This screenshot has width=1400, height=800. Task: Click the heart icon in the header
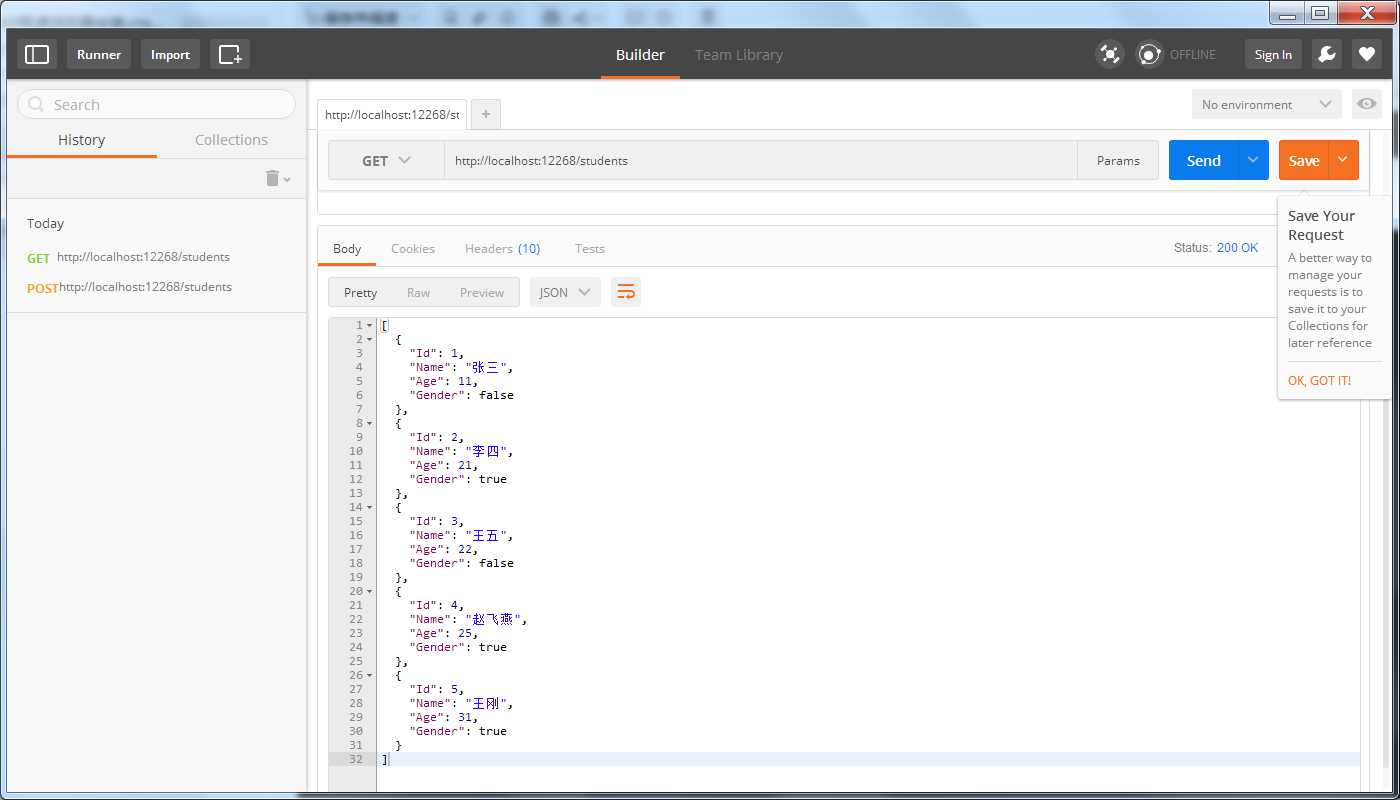coord(1367,54)
